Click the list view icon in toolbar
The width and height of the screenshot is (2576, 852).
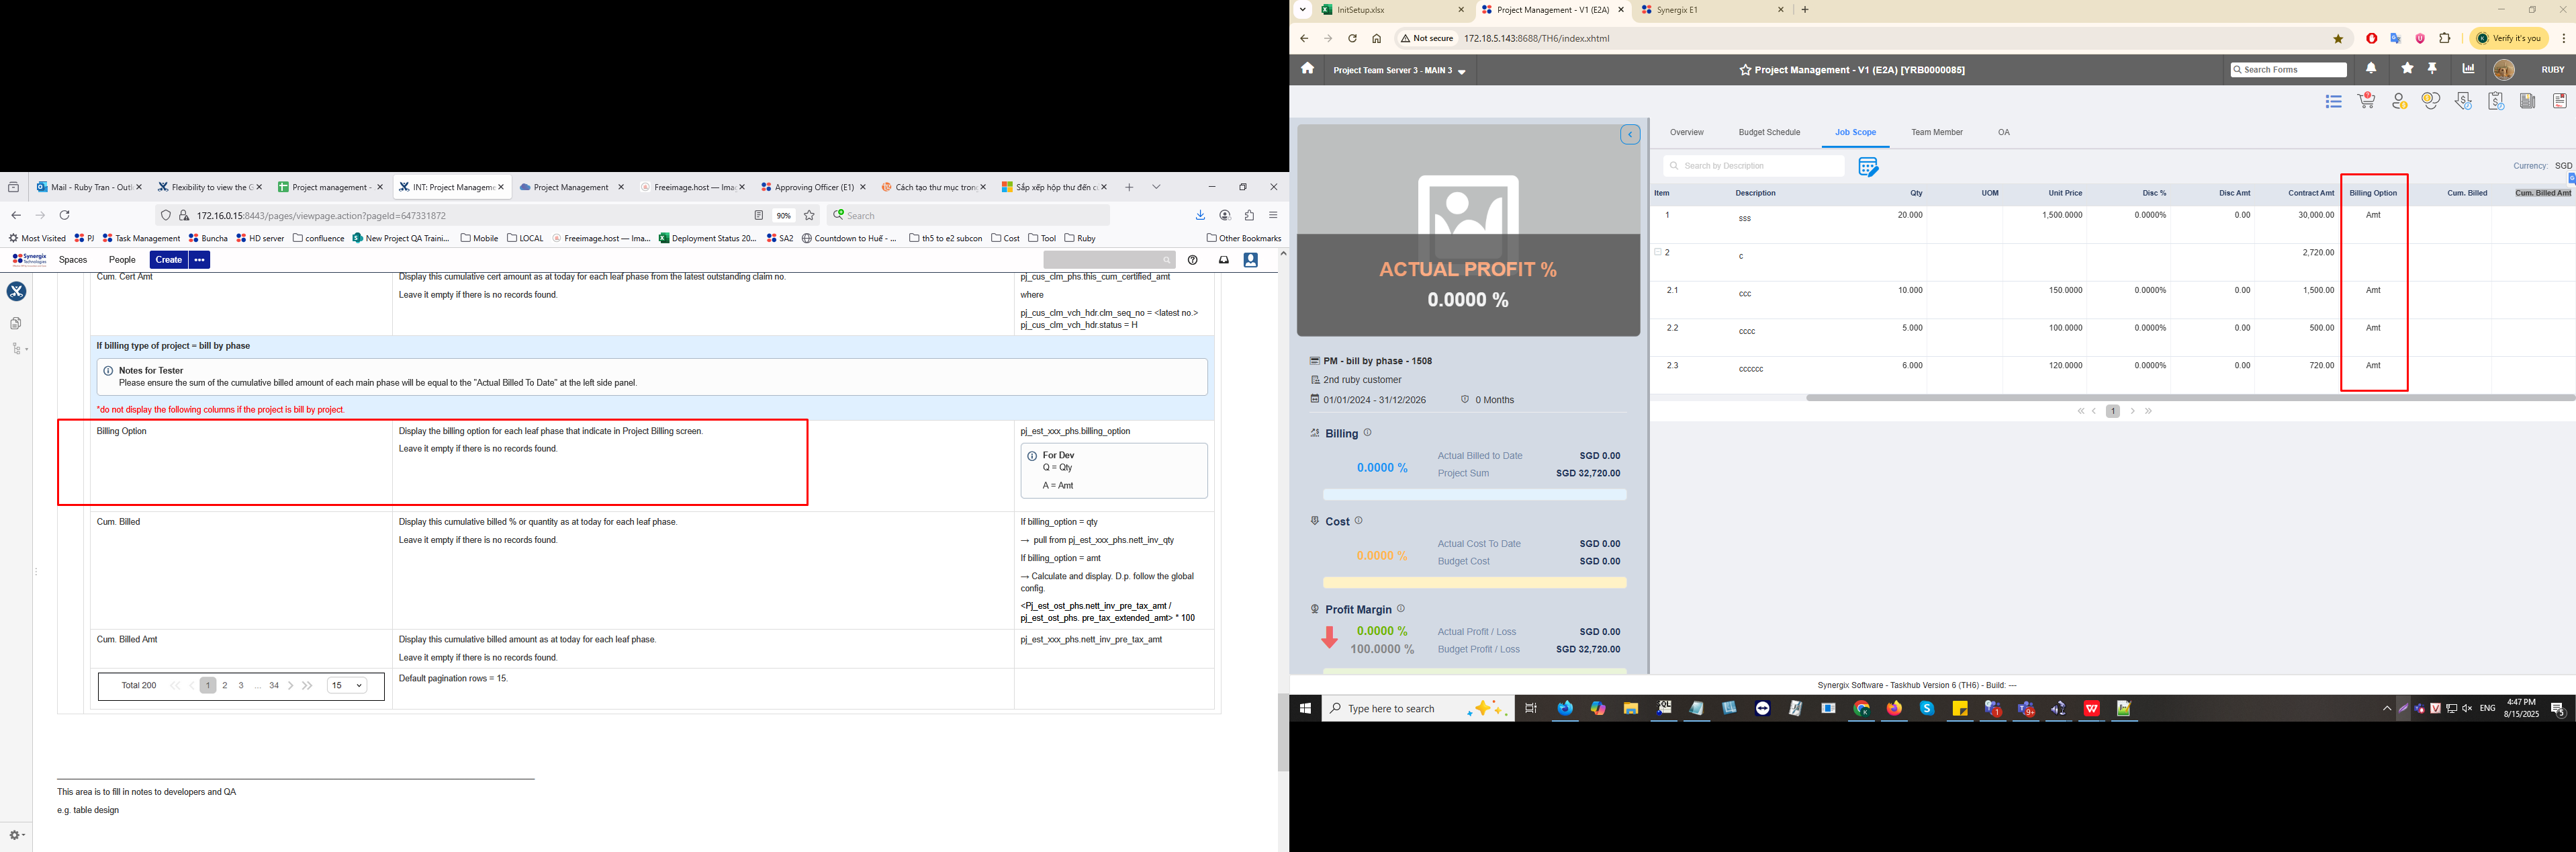pos(2333,101)
